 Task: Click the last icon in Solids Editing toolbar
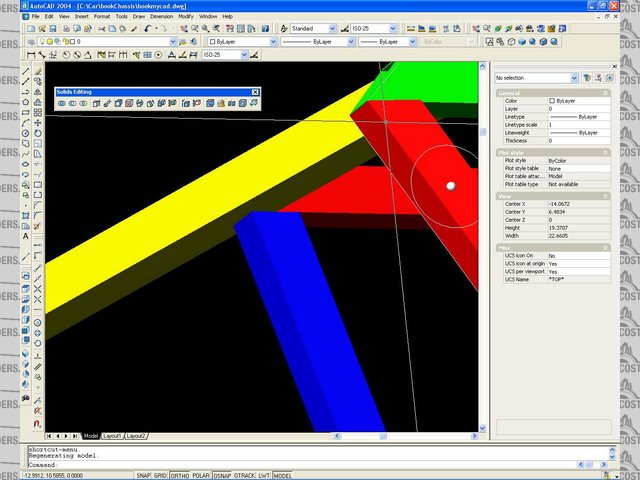pos(254,102)
